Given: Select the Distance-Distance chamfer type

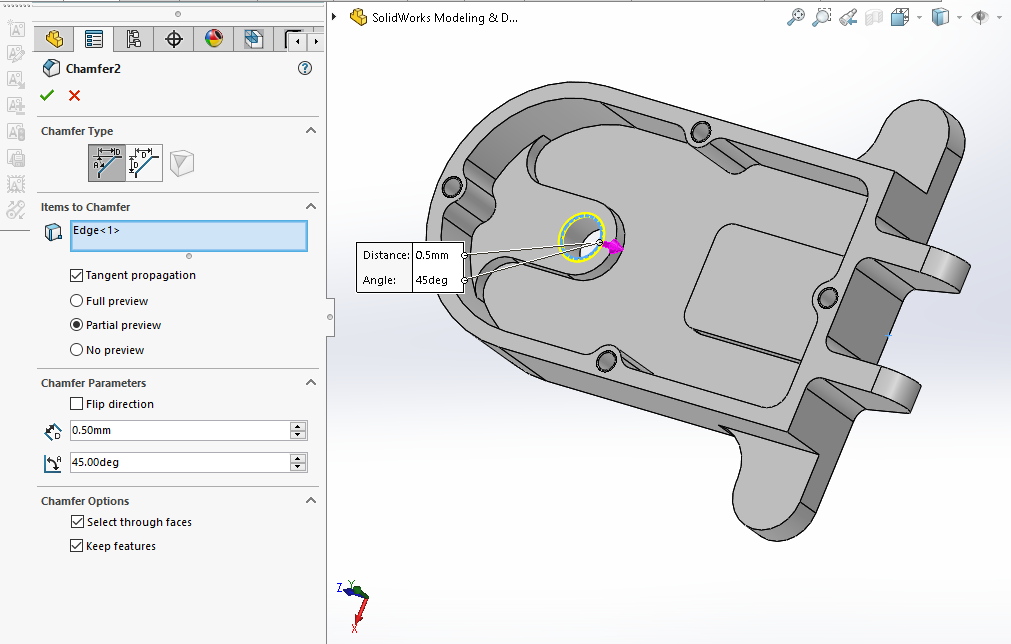Looking at the screenshot, I should click(x=145, y=162).
